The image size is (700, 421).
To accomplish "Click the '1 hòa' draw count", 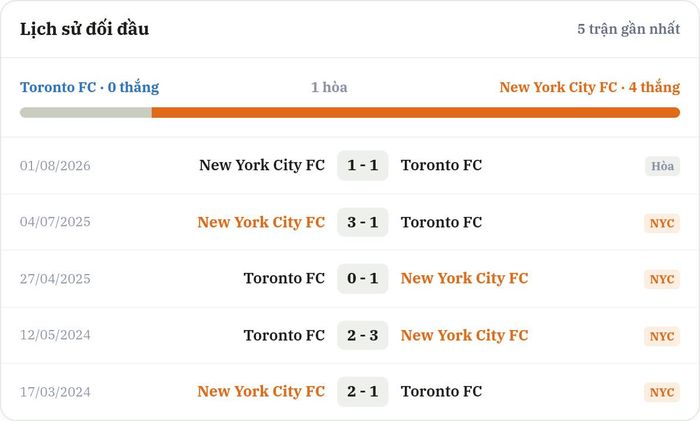I will tap(329, 87).
